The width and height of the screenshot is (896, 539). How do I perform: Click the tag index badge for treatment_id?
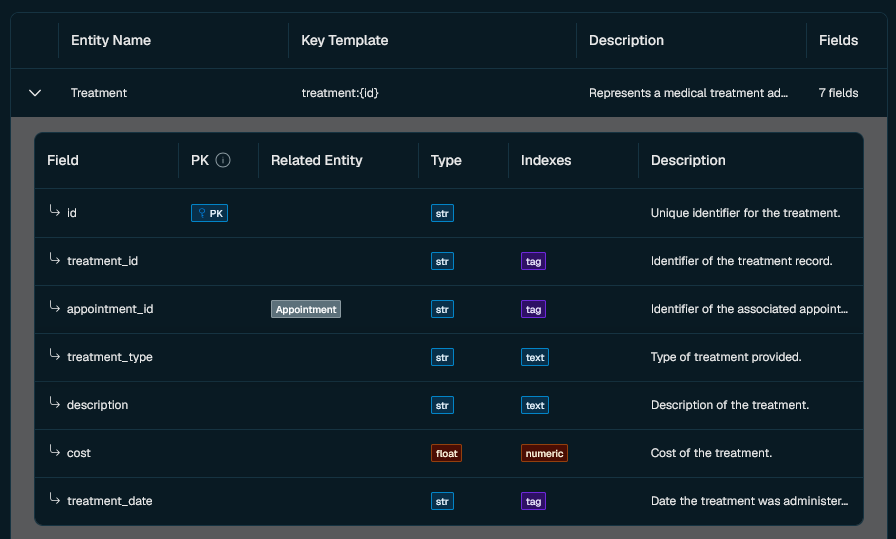click(533, 261)
